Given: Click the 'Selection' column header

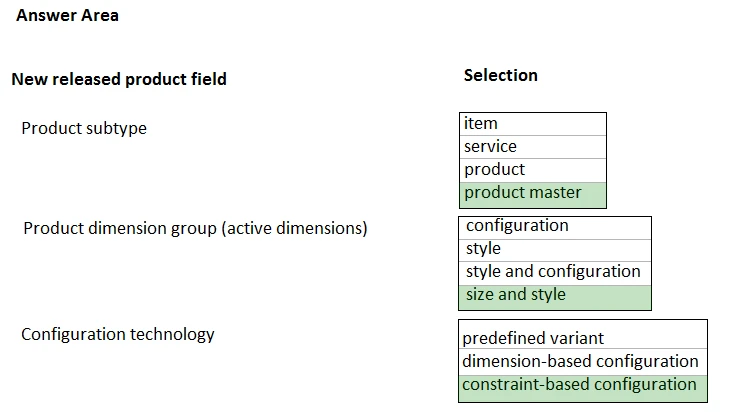Looking at the screenshot, I should click(500, 76).
